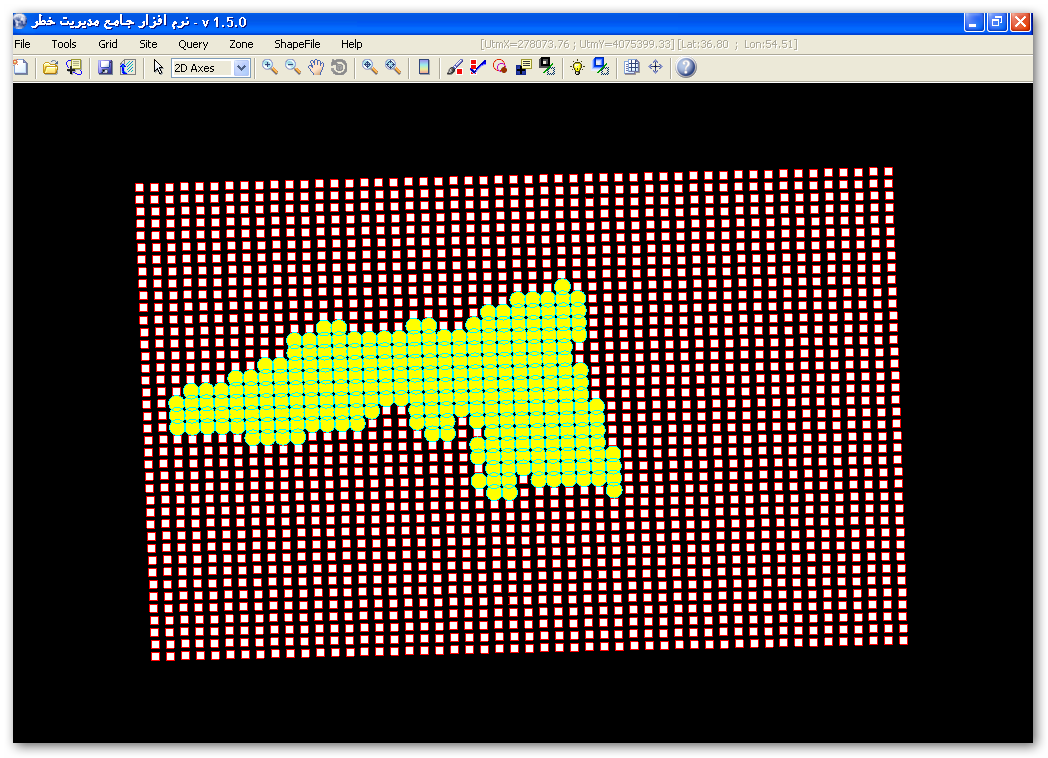Click the crosshair move icon
The height and width of the screenshot is (758, 1048).
click(656, 67)
